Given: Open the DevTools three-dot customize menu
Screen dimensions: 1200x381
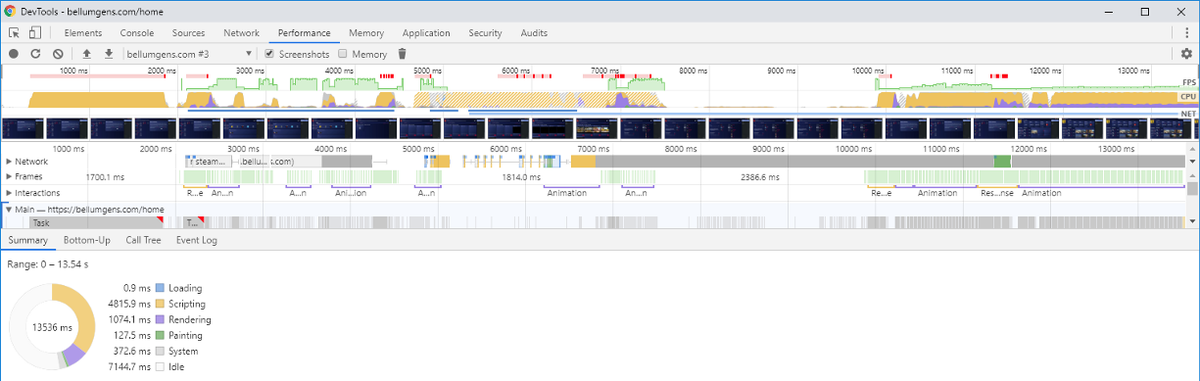Looking at the screenshot, I should (x=1186, y=33).
